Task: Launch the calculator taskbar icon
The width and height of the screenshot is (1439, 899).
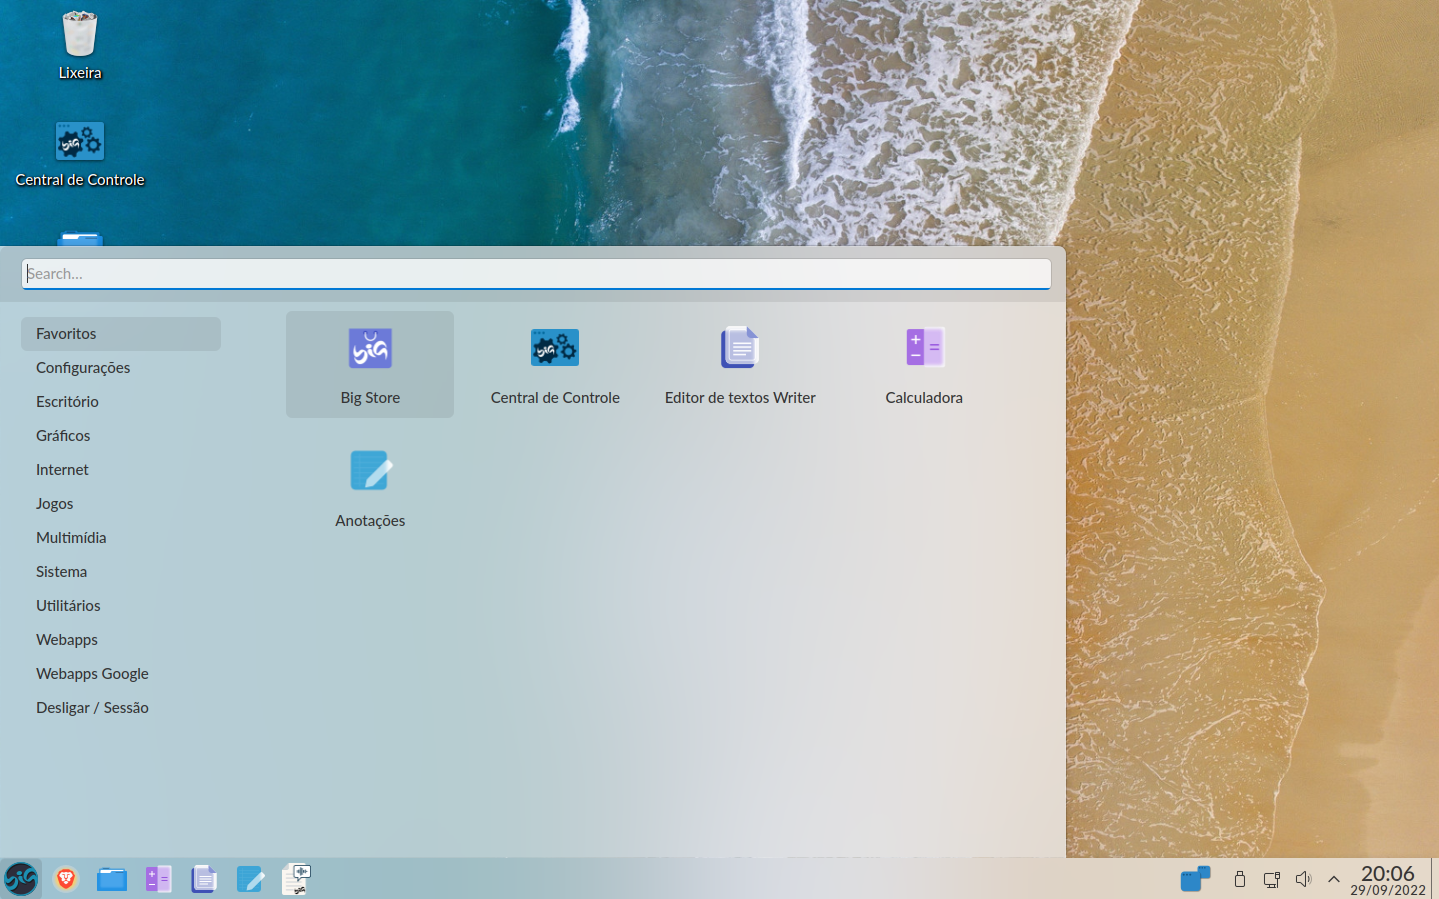Action: point(157,879)
